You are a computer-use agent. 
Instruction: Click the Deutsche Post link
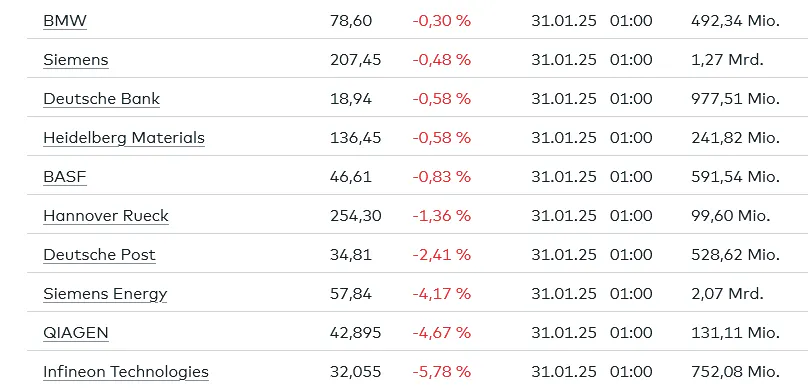pos(99,255)
